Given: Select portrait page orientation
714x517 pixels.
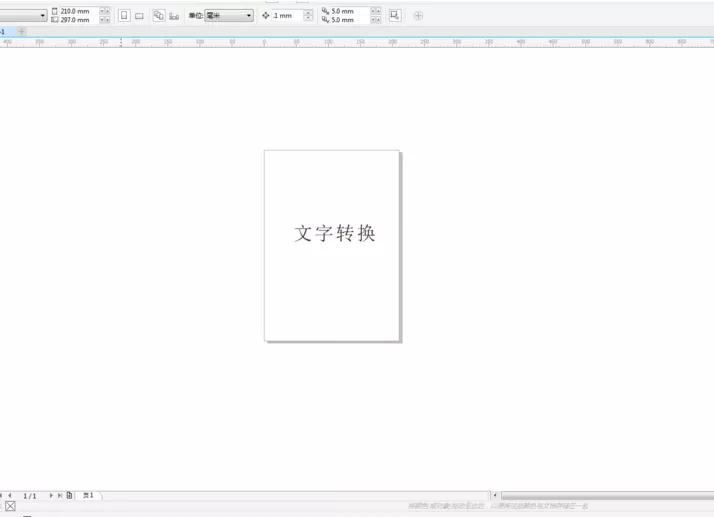Looking at the screenshot, I should (x=124, y=15).
